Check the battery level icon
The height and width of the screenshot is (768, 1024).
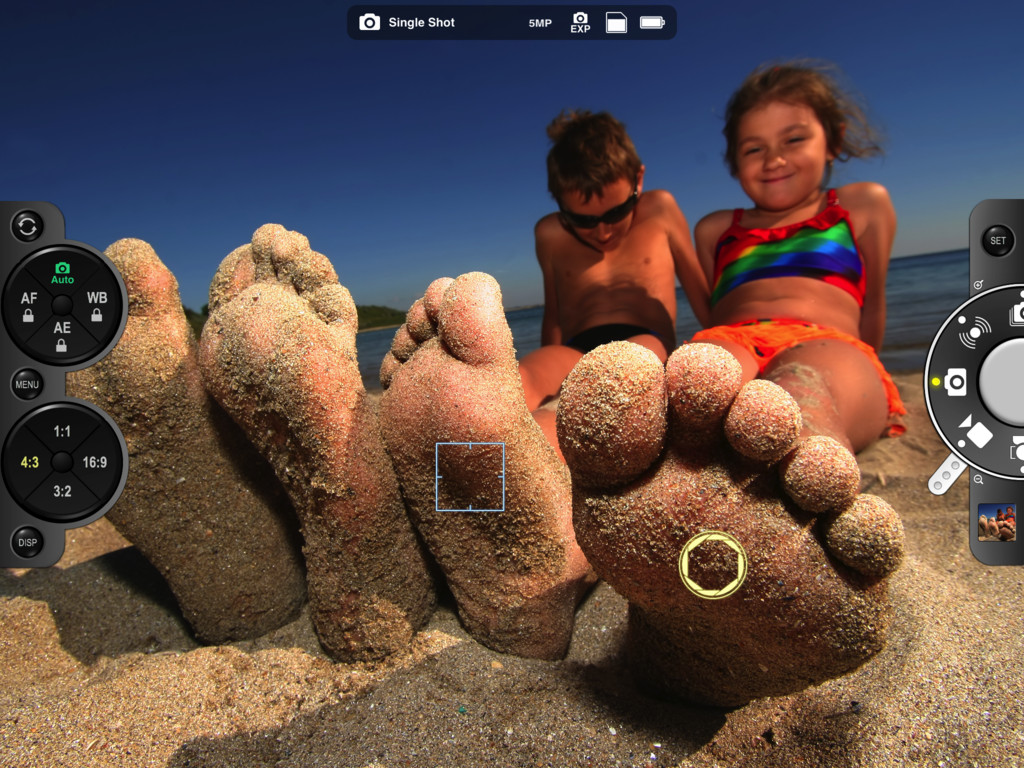tap(652, 23)
